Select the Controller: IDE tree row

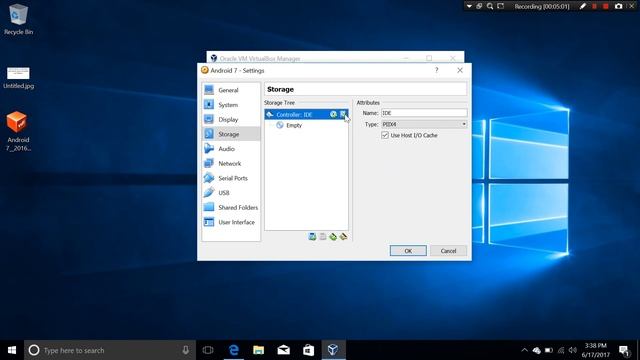point(306,114)
